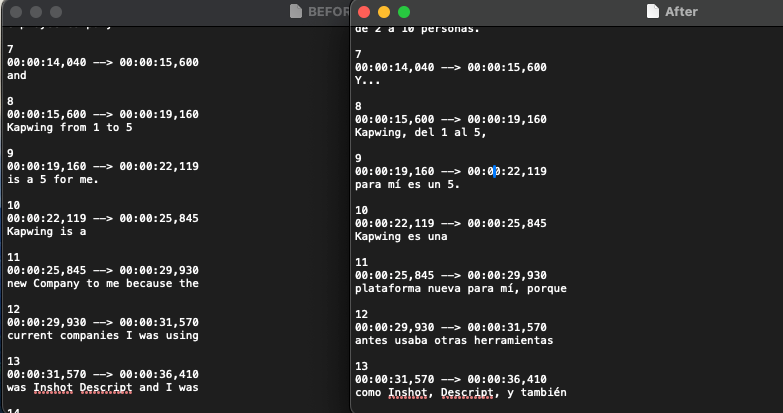Screen dimensions: 783x413
Task: Click 'Y...' line in the After window
Action: pos(368,80)
